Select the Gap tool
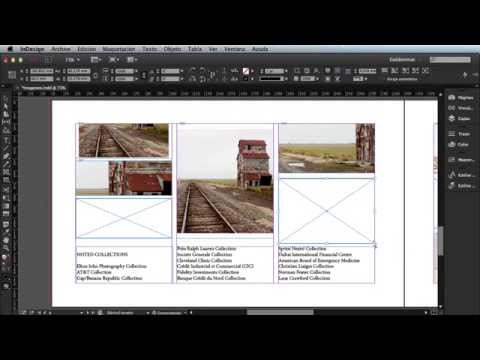The width and height of the screenshot is (480, 360). click(x=6, y=122)
